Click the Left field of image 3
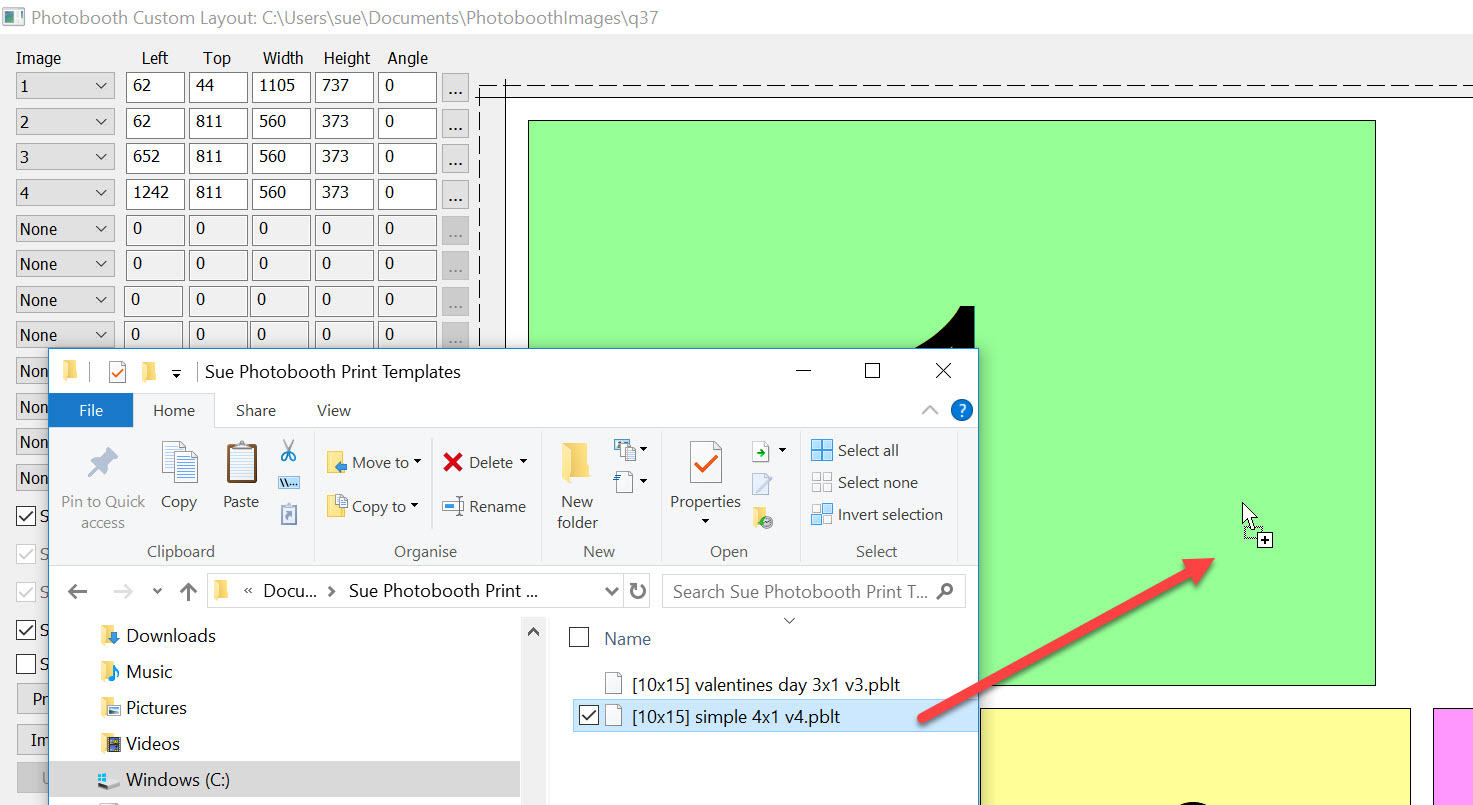This screenshot has height=805, width=1473. 155,157
